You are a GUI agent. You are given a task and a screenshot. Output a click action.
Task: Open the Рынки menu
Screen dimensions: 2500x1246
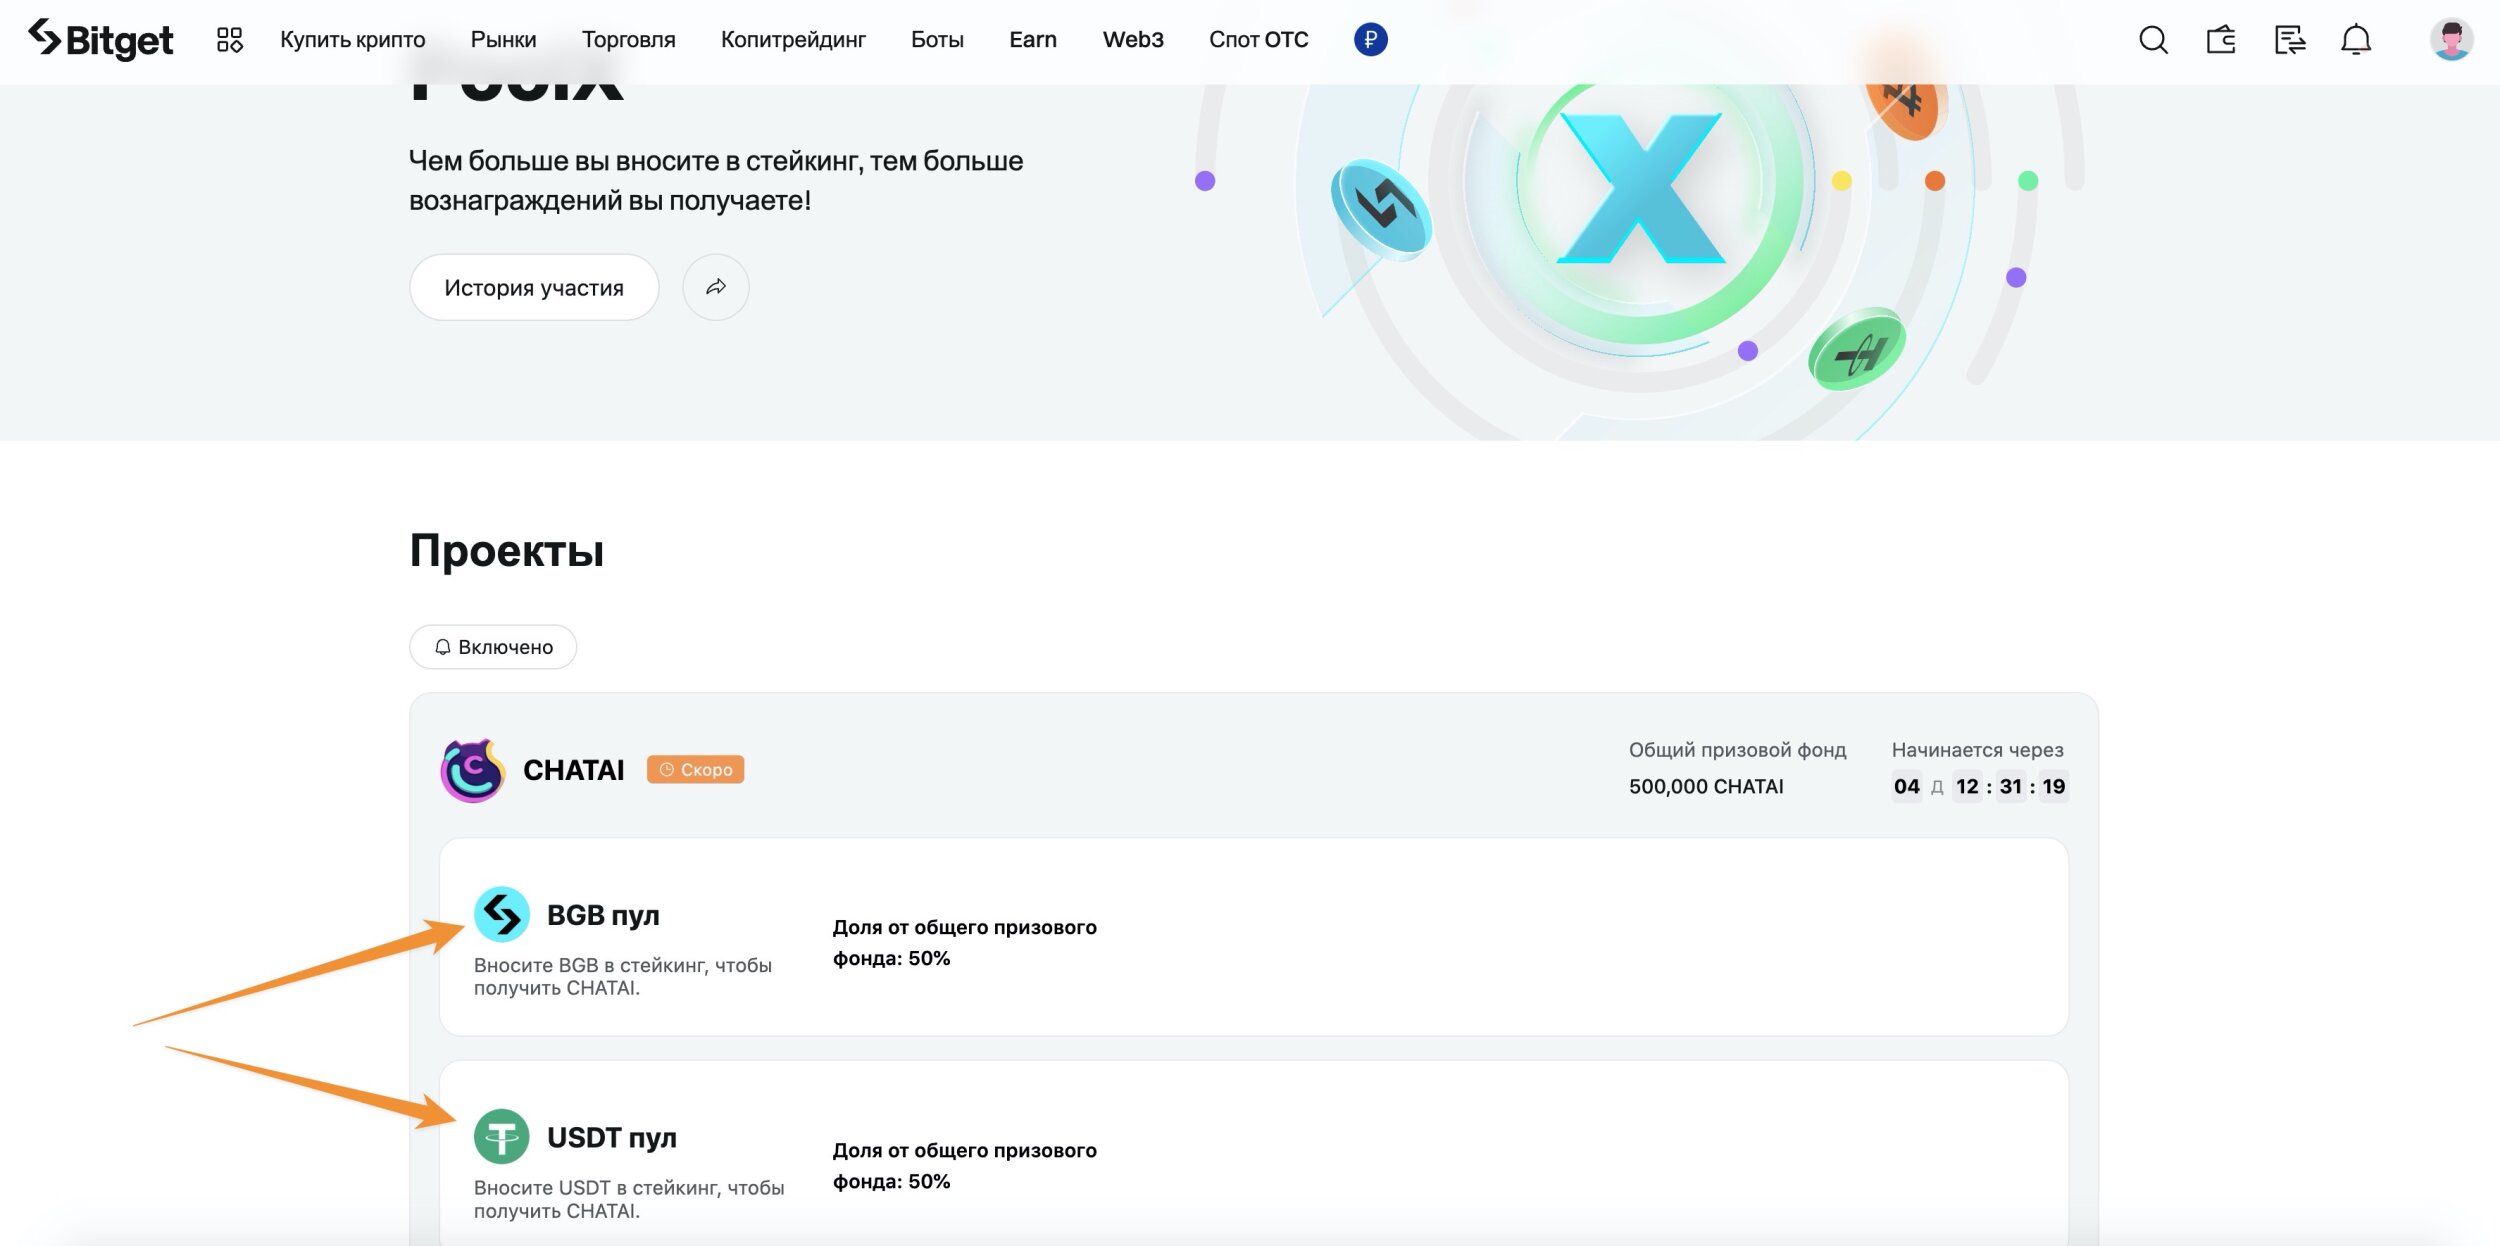[503, 40]
